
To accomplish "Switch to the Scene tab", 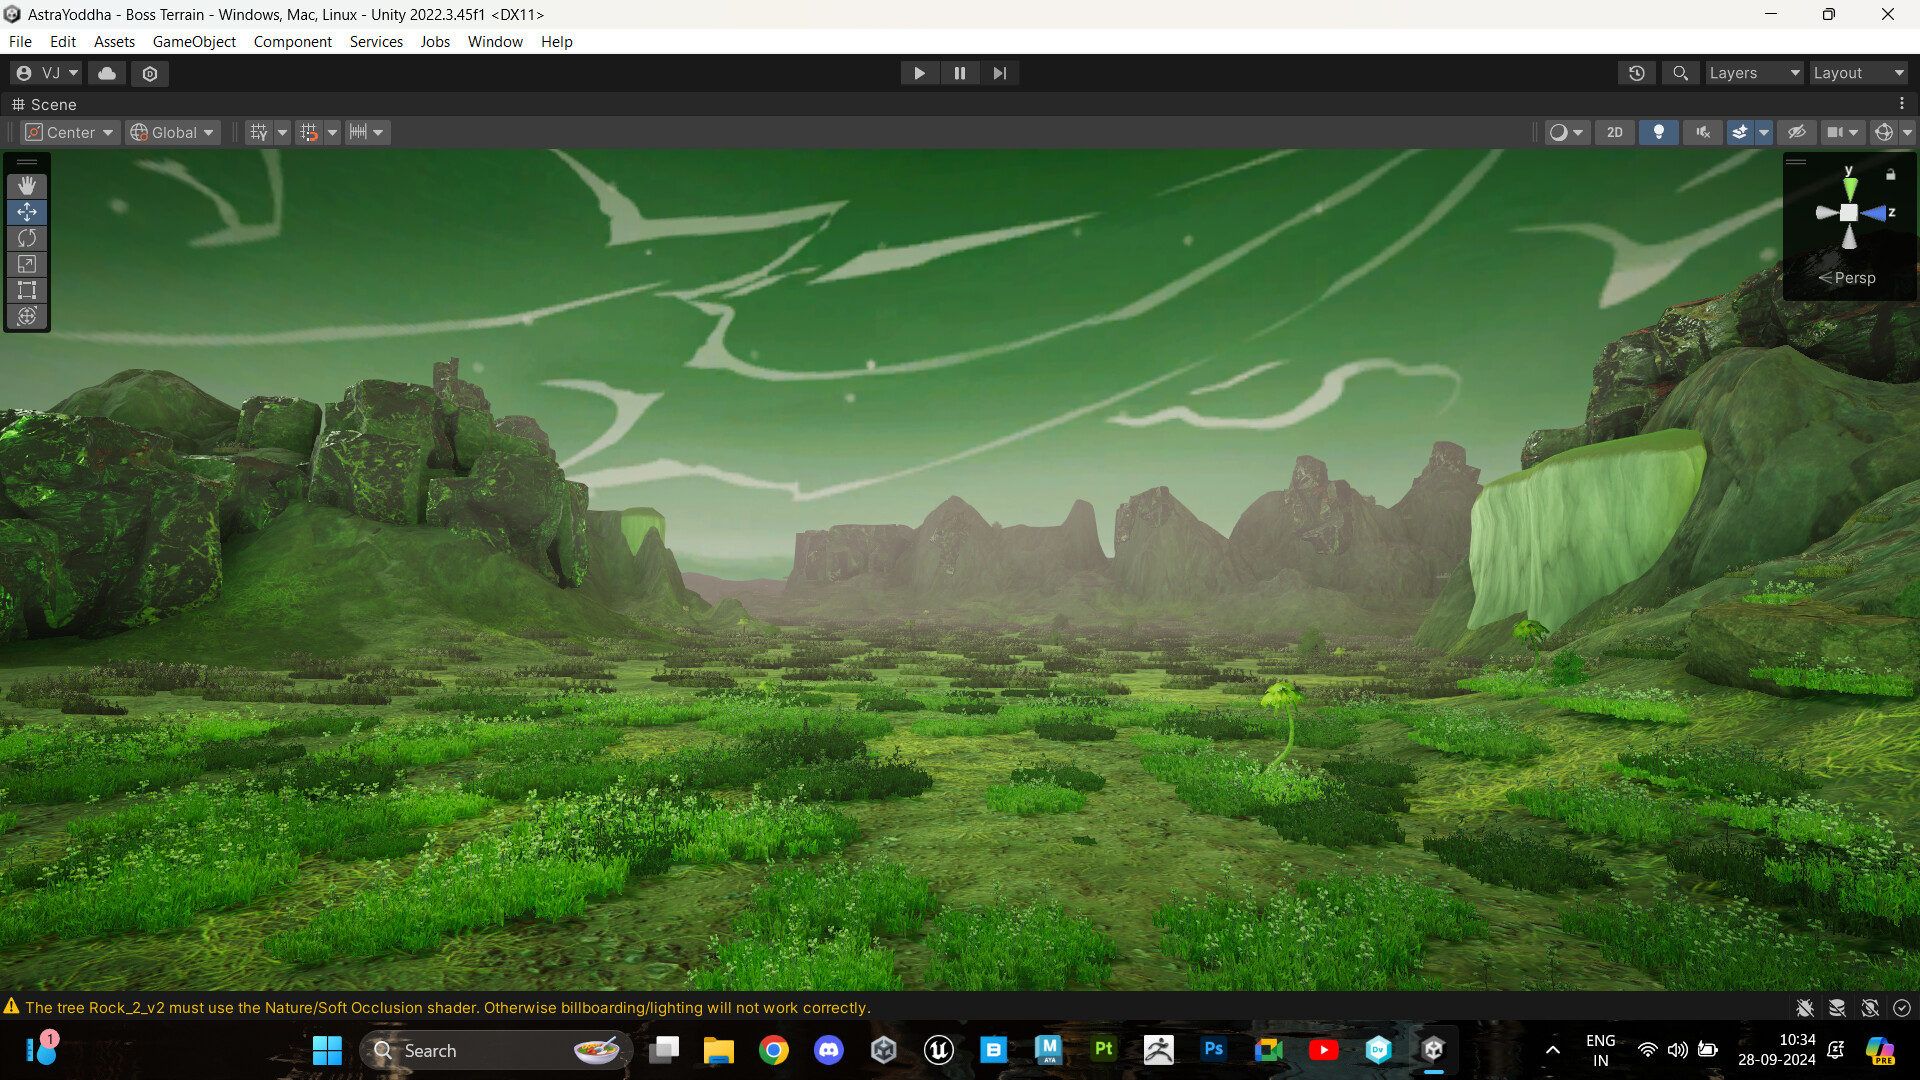I will (44, 104).
